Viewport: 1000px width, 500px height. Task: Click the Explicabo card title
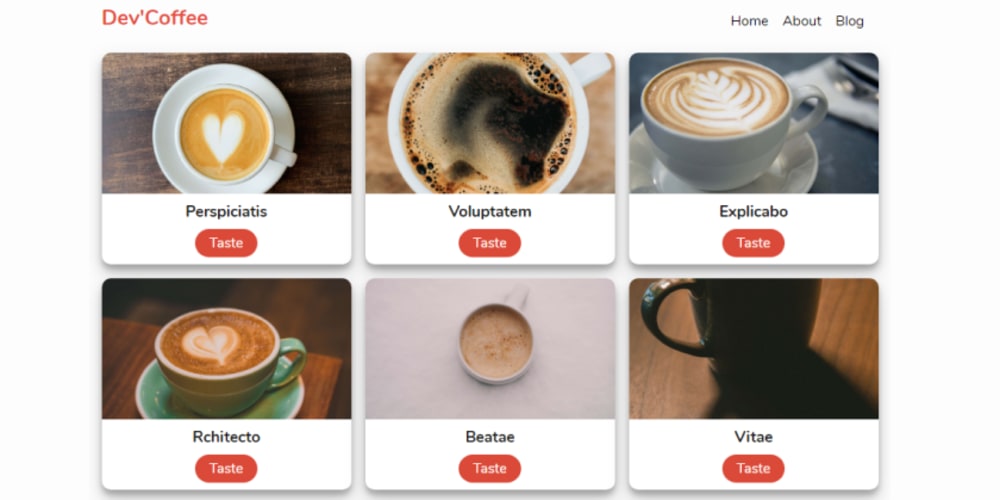(x=753, y=212)
